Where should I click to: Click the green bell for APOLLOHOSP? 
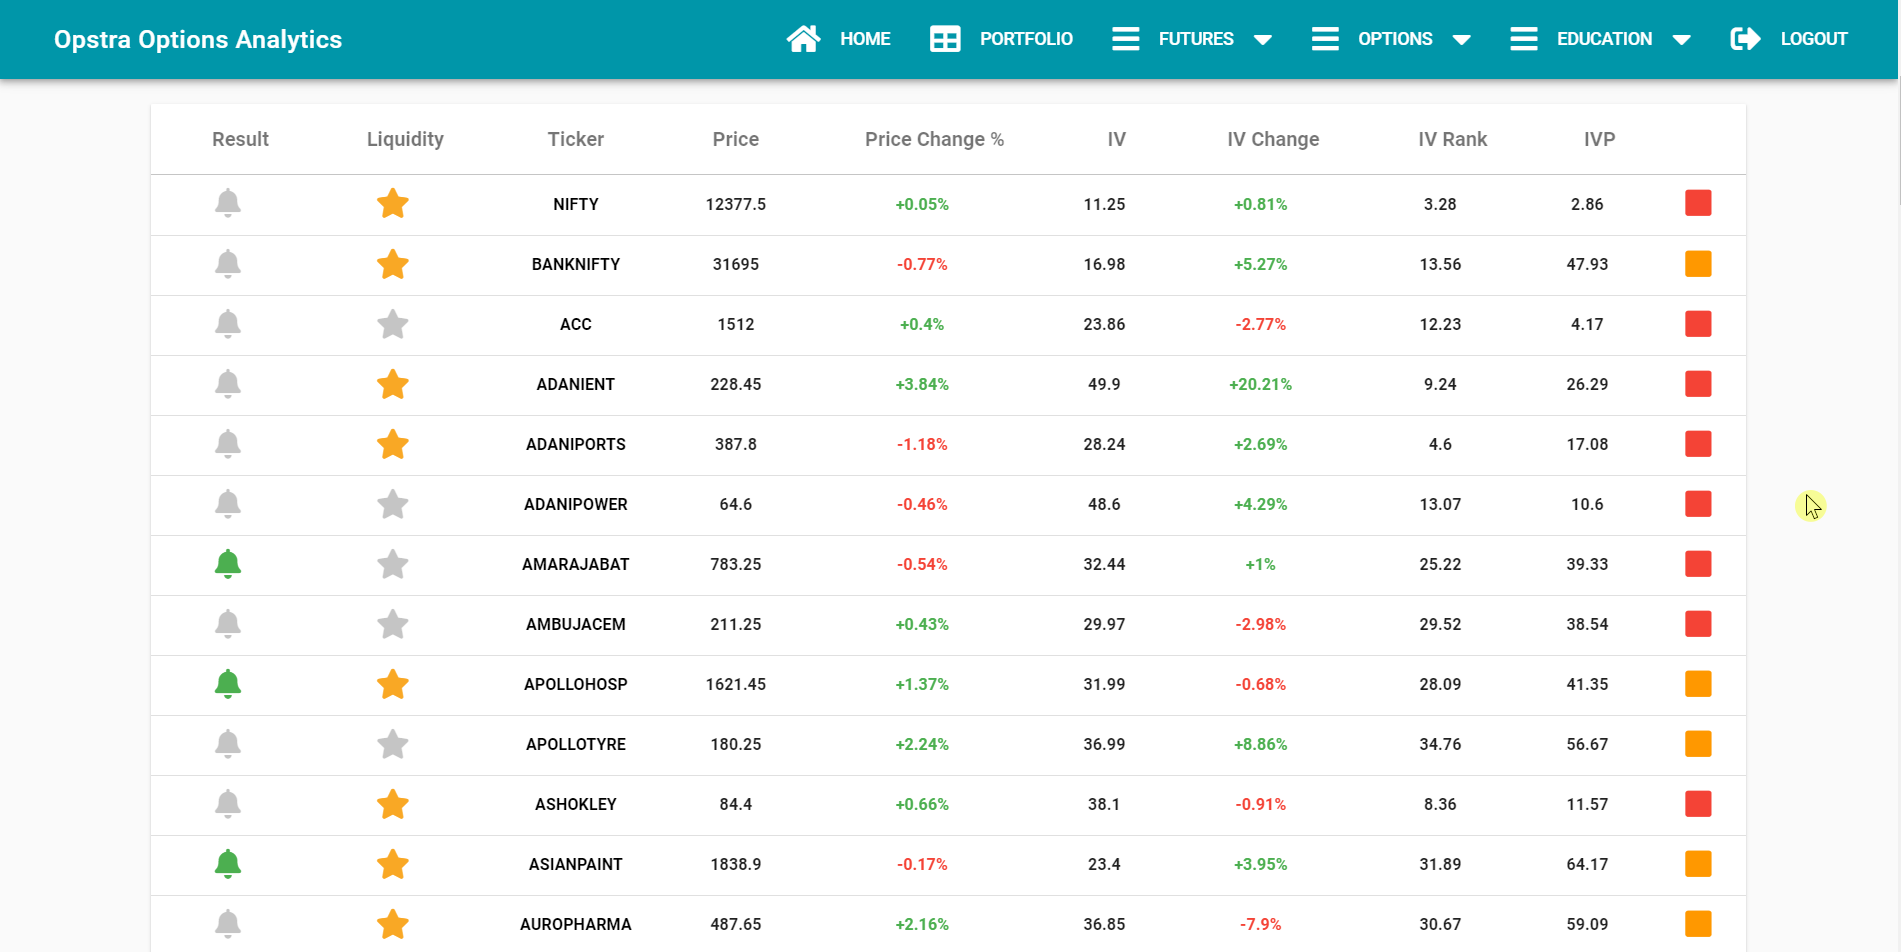pos(228,684)
